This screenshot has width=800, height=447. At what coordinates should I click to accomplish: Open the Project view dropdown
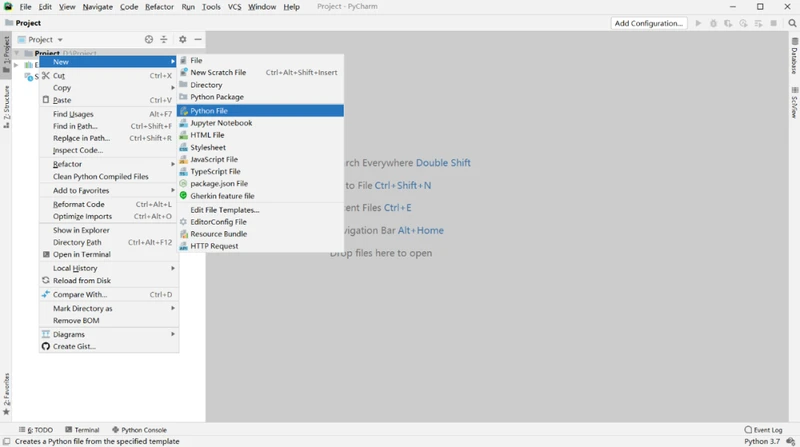(40, 39)
